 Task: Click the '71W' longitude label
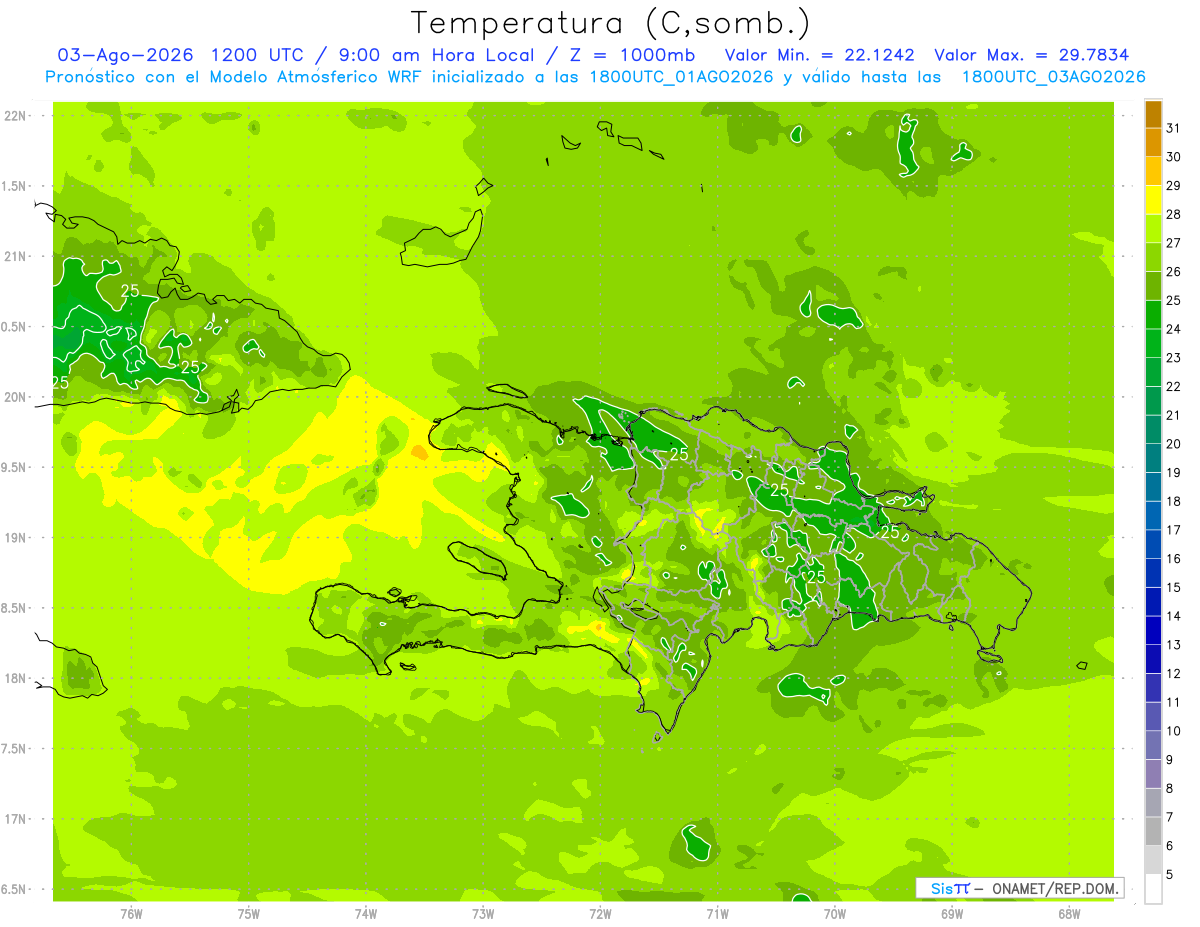(717, 914)
